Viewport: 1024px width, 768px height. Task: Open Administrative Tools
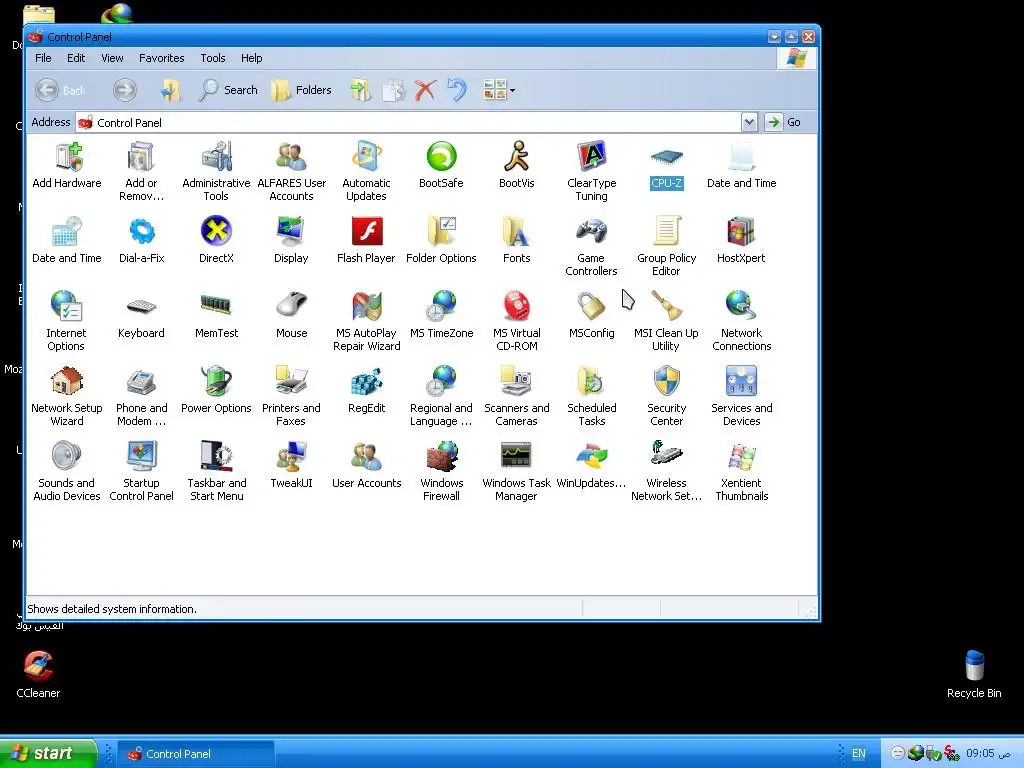[216, 171]
